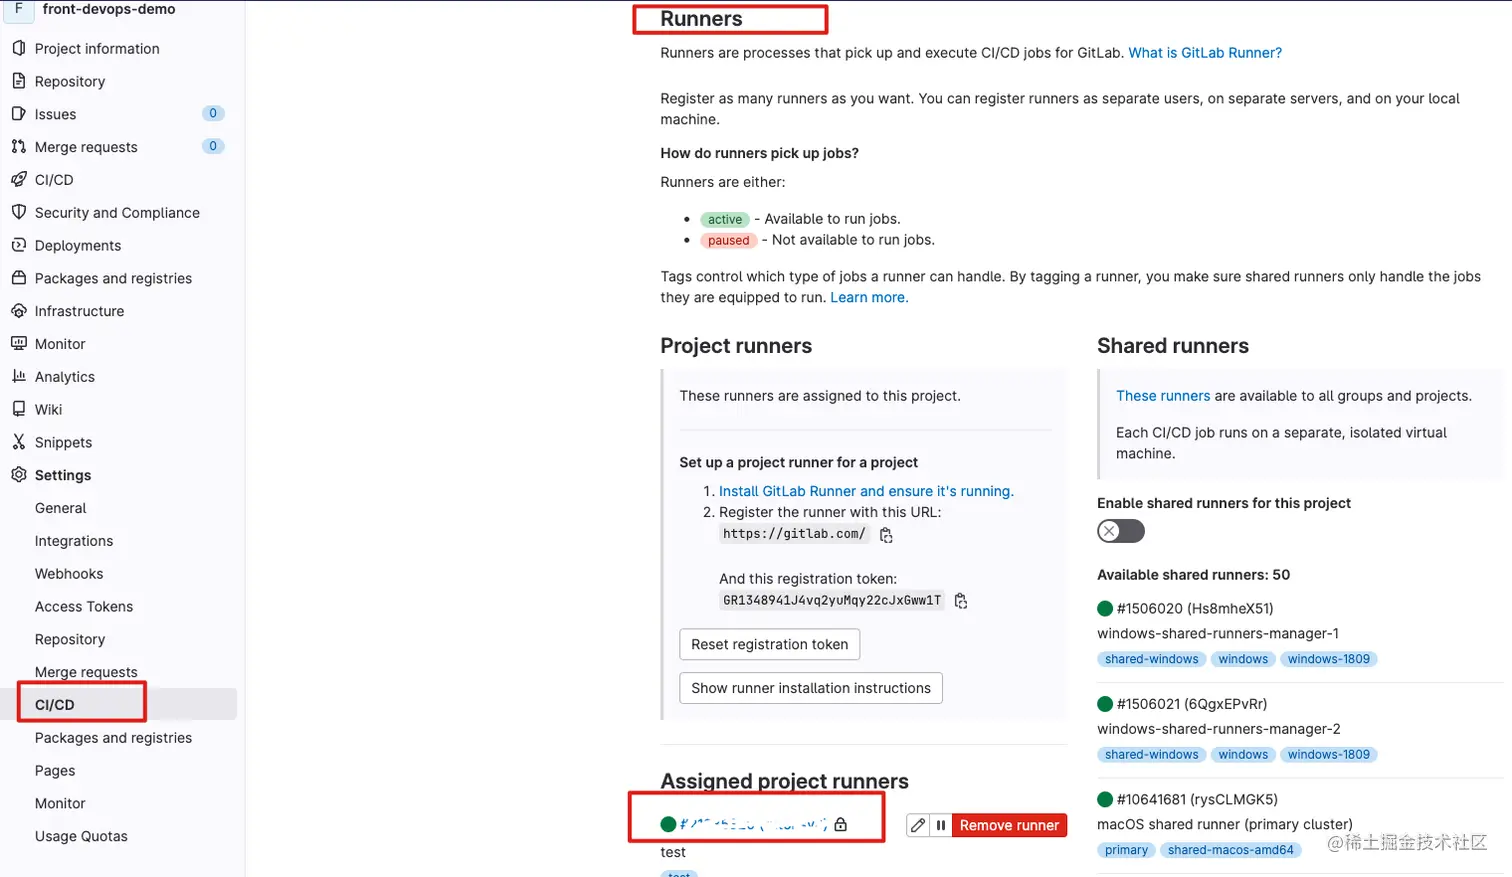Screen dimensions: 1512x877
Task: Edit the assigned project runner
Action: point(917,825)
